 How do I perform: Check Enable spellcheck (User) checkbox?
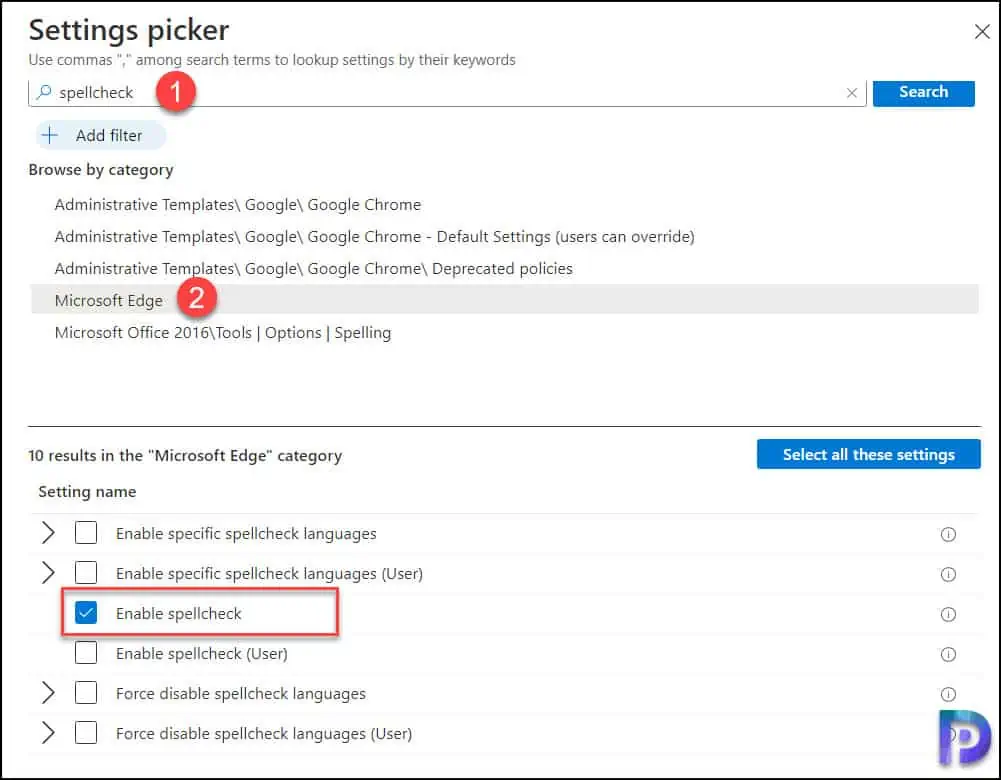(86, 653)
